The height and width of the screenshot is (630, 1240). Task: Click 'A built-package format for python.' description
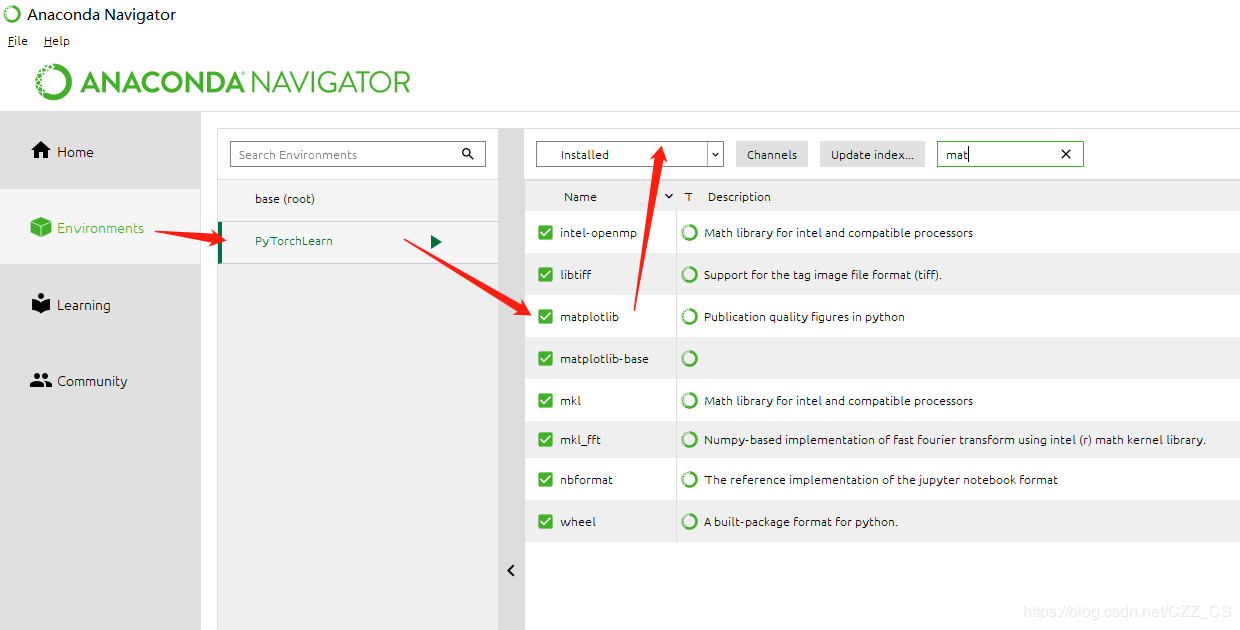(801, 522)
